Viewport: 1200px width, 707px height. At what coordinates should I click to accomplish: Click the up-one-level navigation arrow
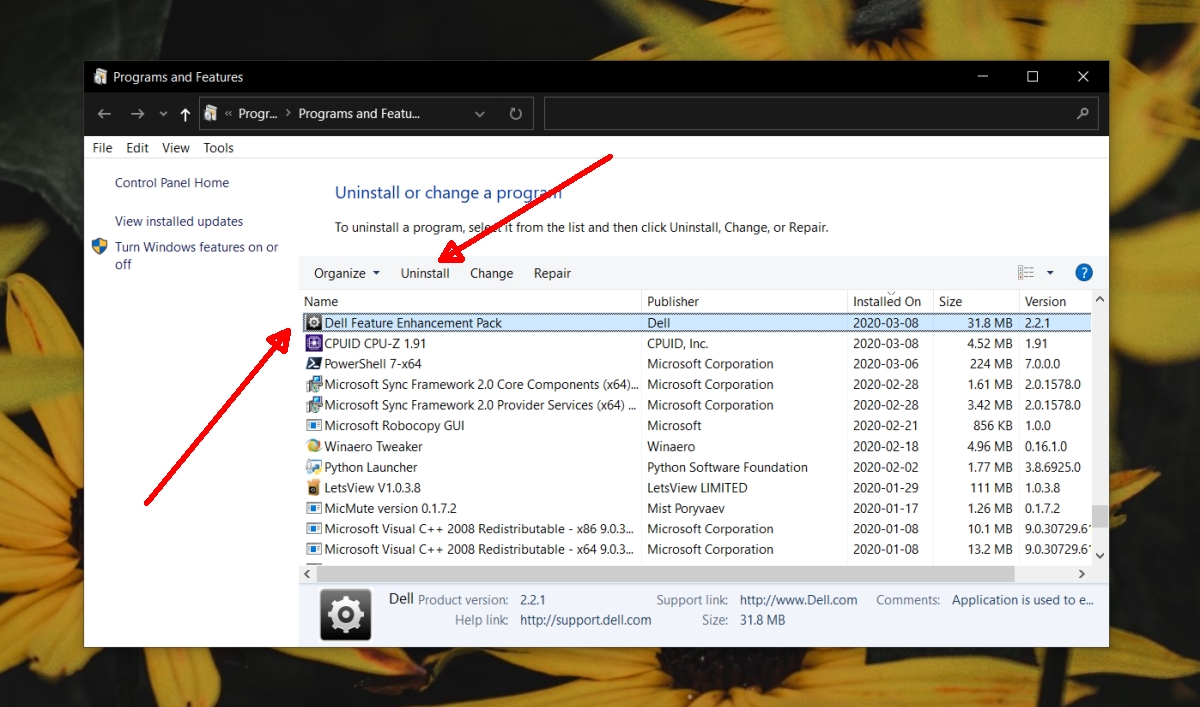(185, 113)
